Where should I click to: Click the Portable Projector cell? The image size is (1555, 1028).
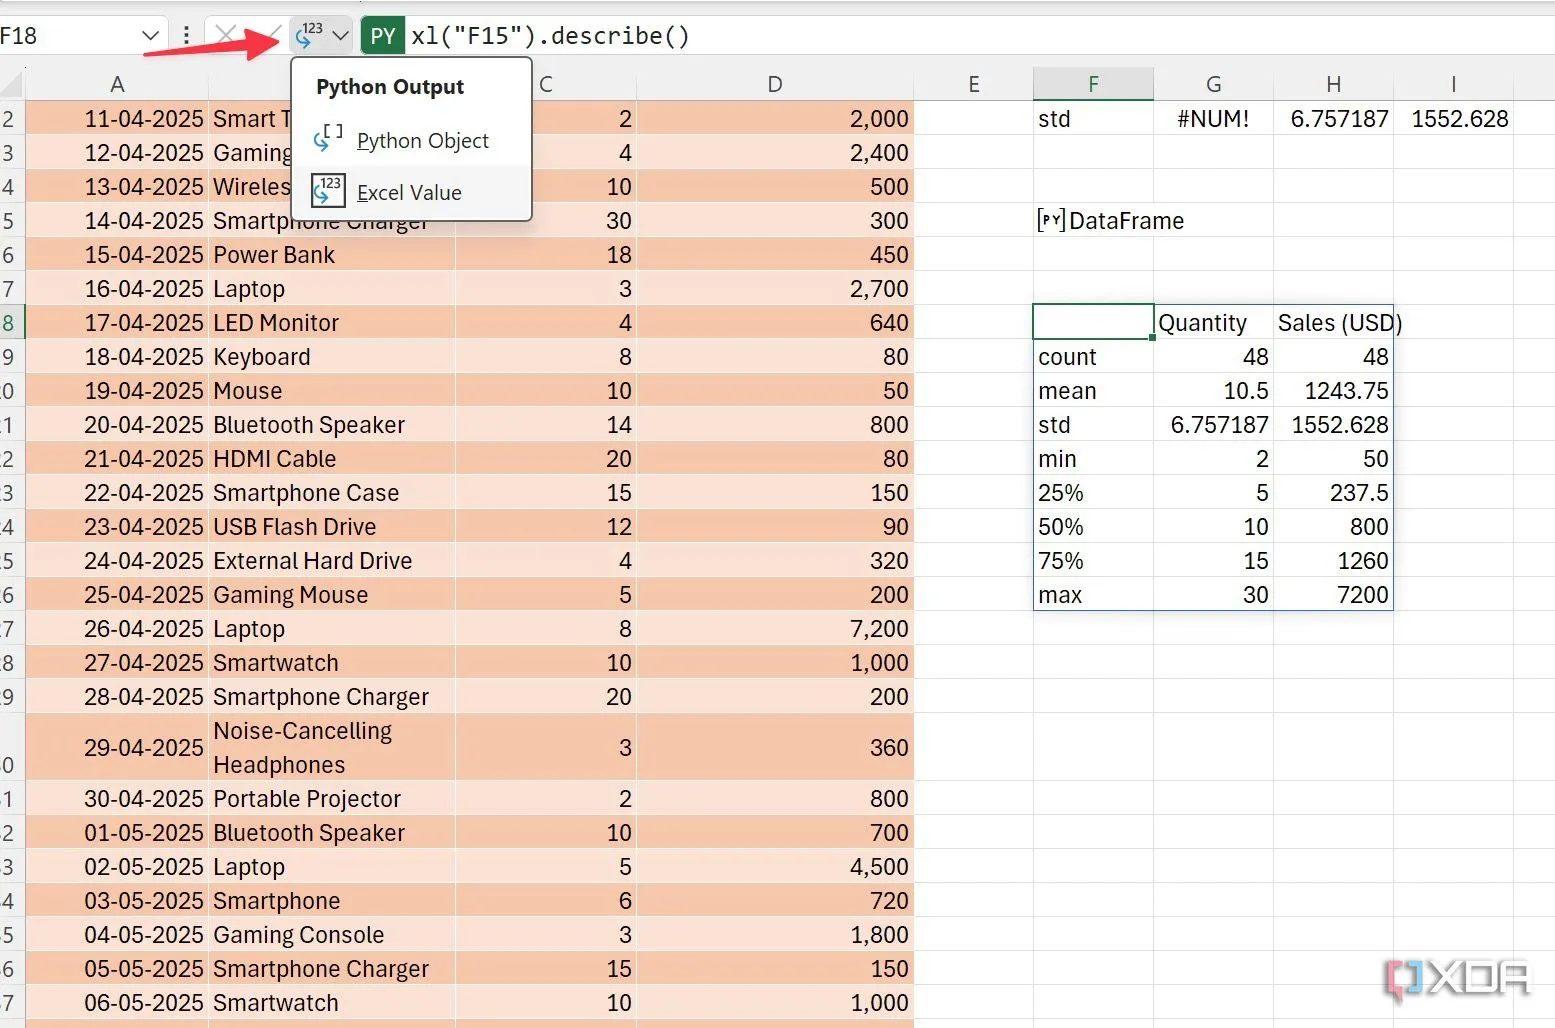tap(332, 798)
